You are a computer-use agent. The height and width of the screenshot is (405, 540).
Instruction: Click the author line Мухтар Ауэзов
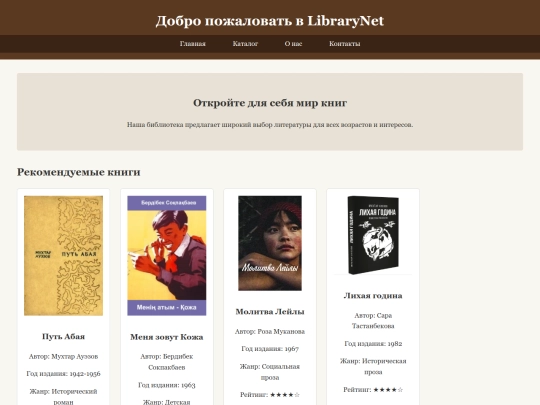coord(63,356)
